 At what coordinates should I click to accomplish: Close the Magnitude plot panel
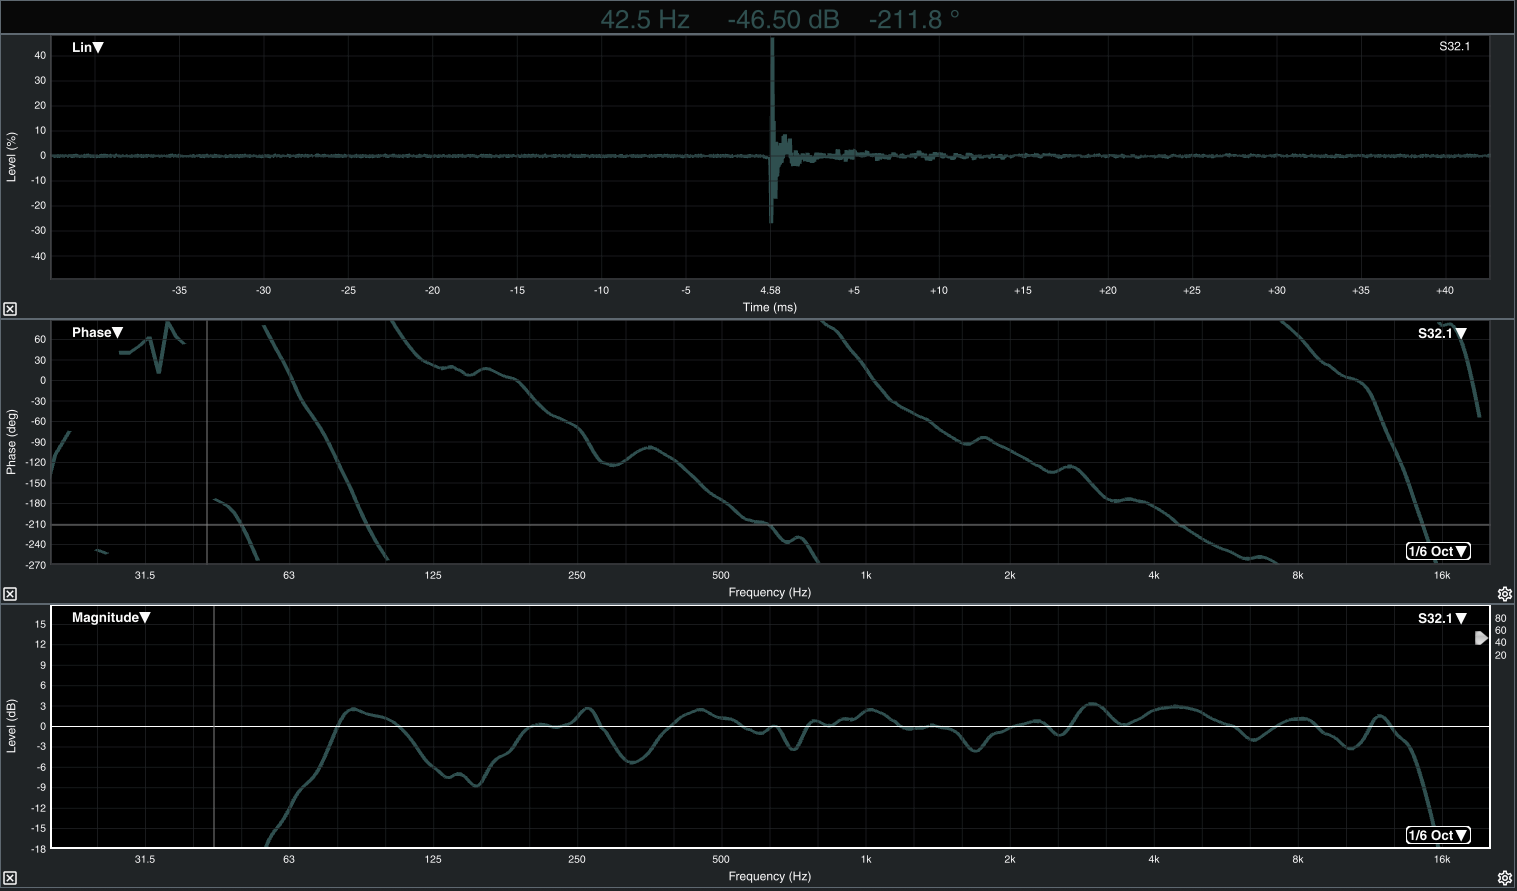point(9,879)
